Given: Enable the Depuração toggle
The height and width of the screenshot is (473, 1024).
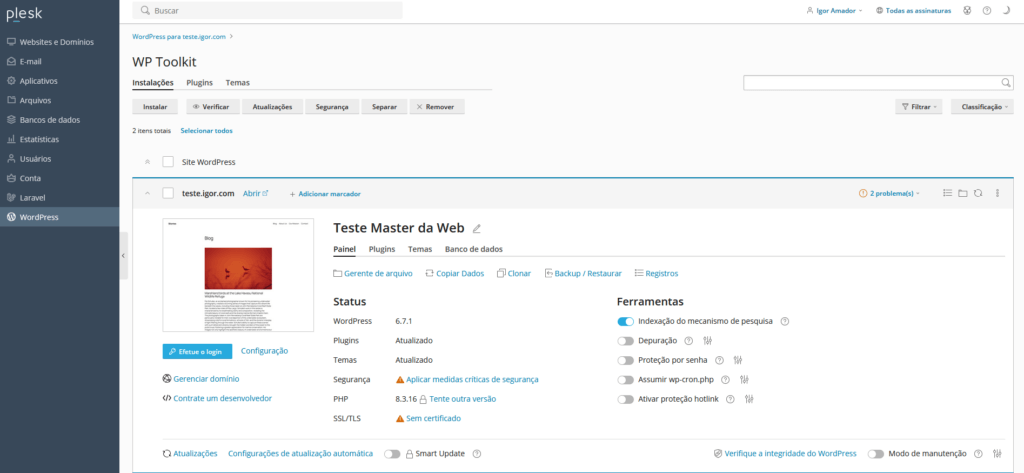Looking at the screenshot, I should (x=626, y=341).
